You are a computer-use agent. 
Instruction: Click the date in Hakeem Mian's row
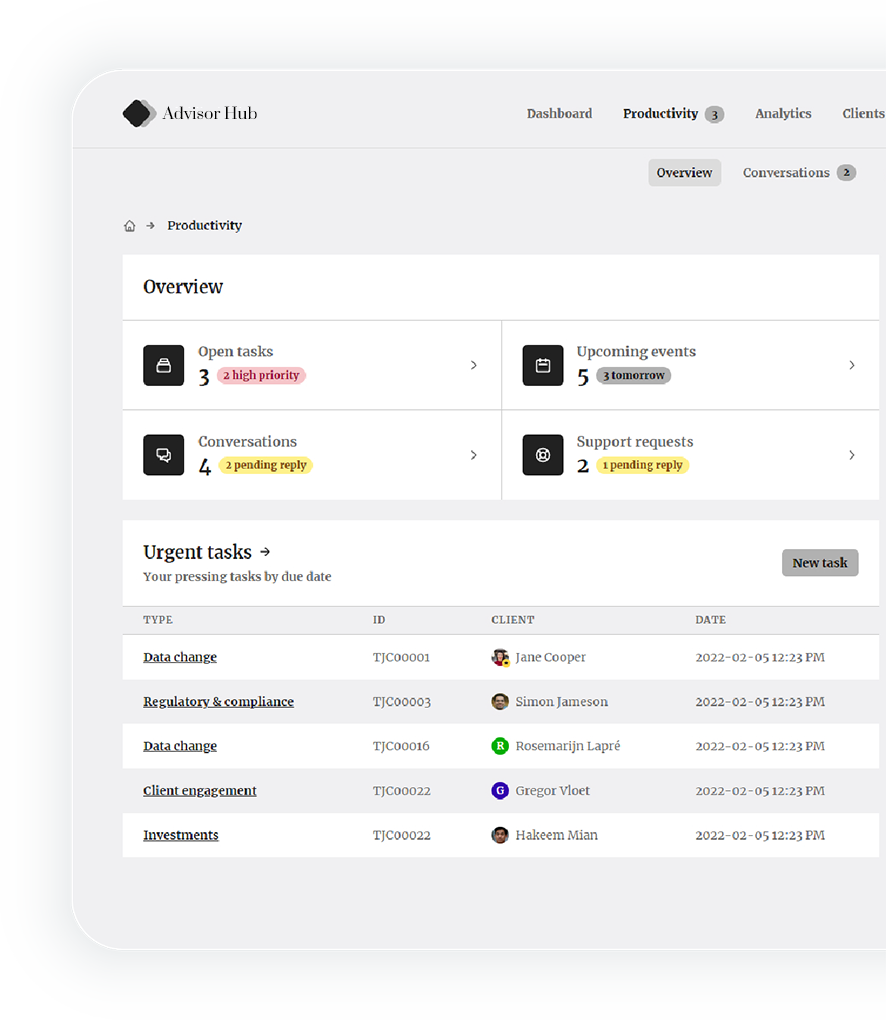click(x=760, y=835)
